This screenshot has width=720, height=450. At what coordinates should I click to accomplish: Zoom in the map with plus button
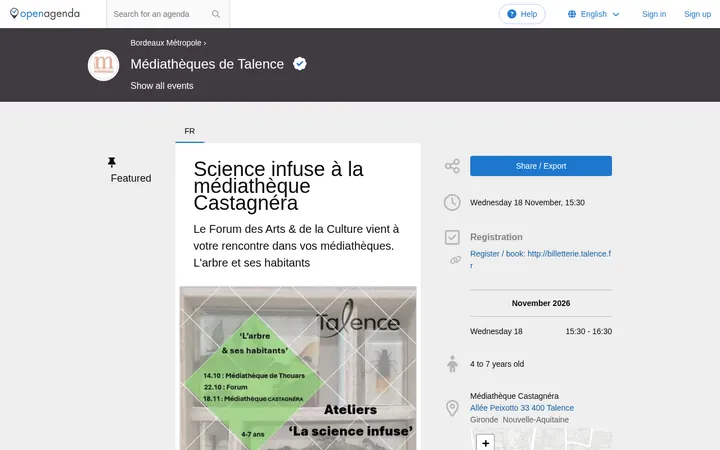485,443
